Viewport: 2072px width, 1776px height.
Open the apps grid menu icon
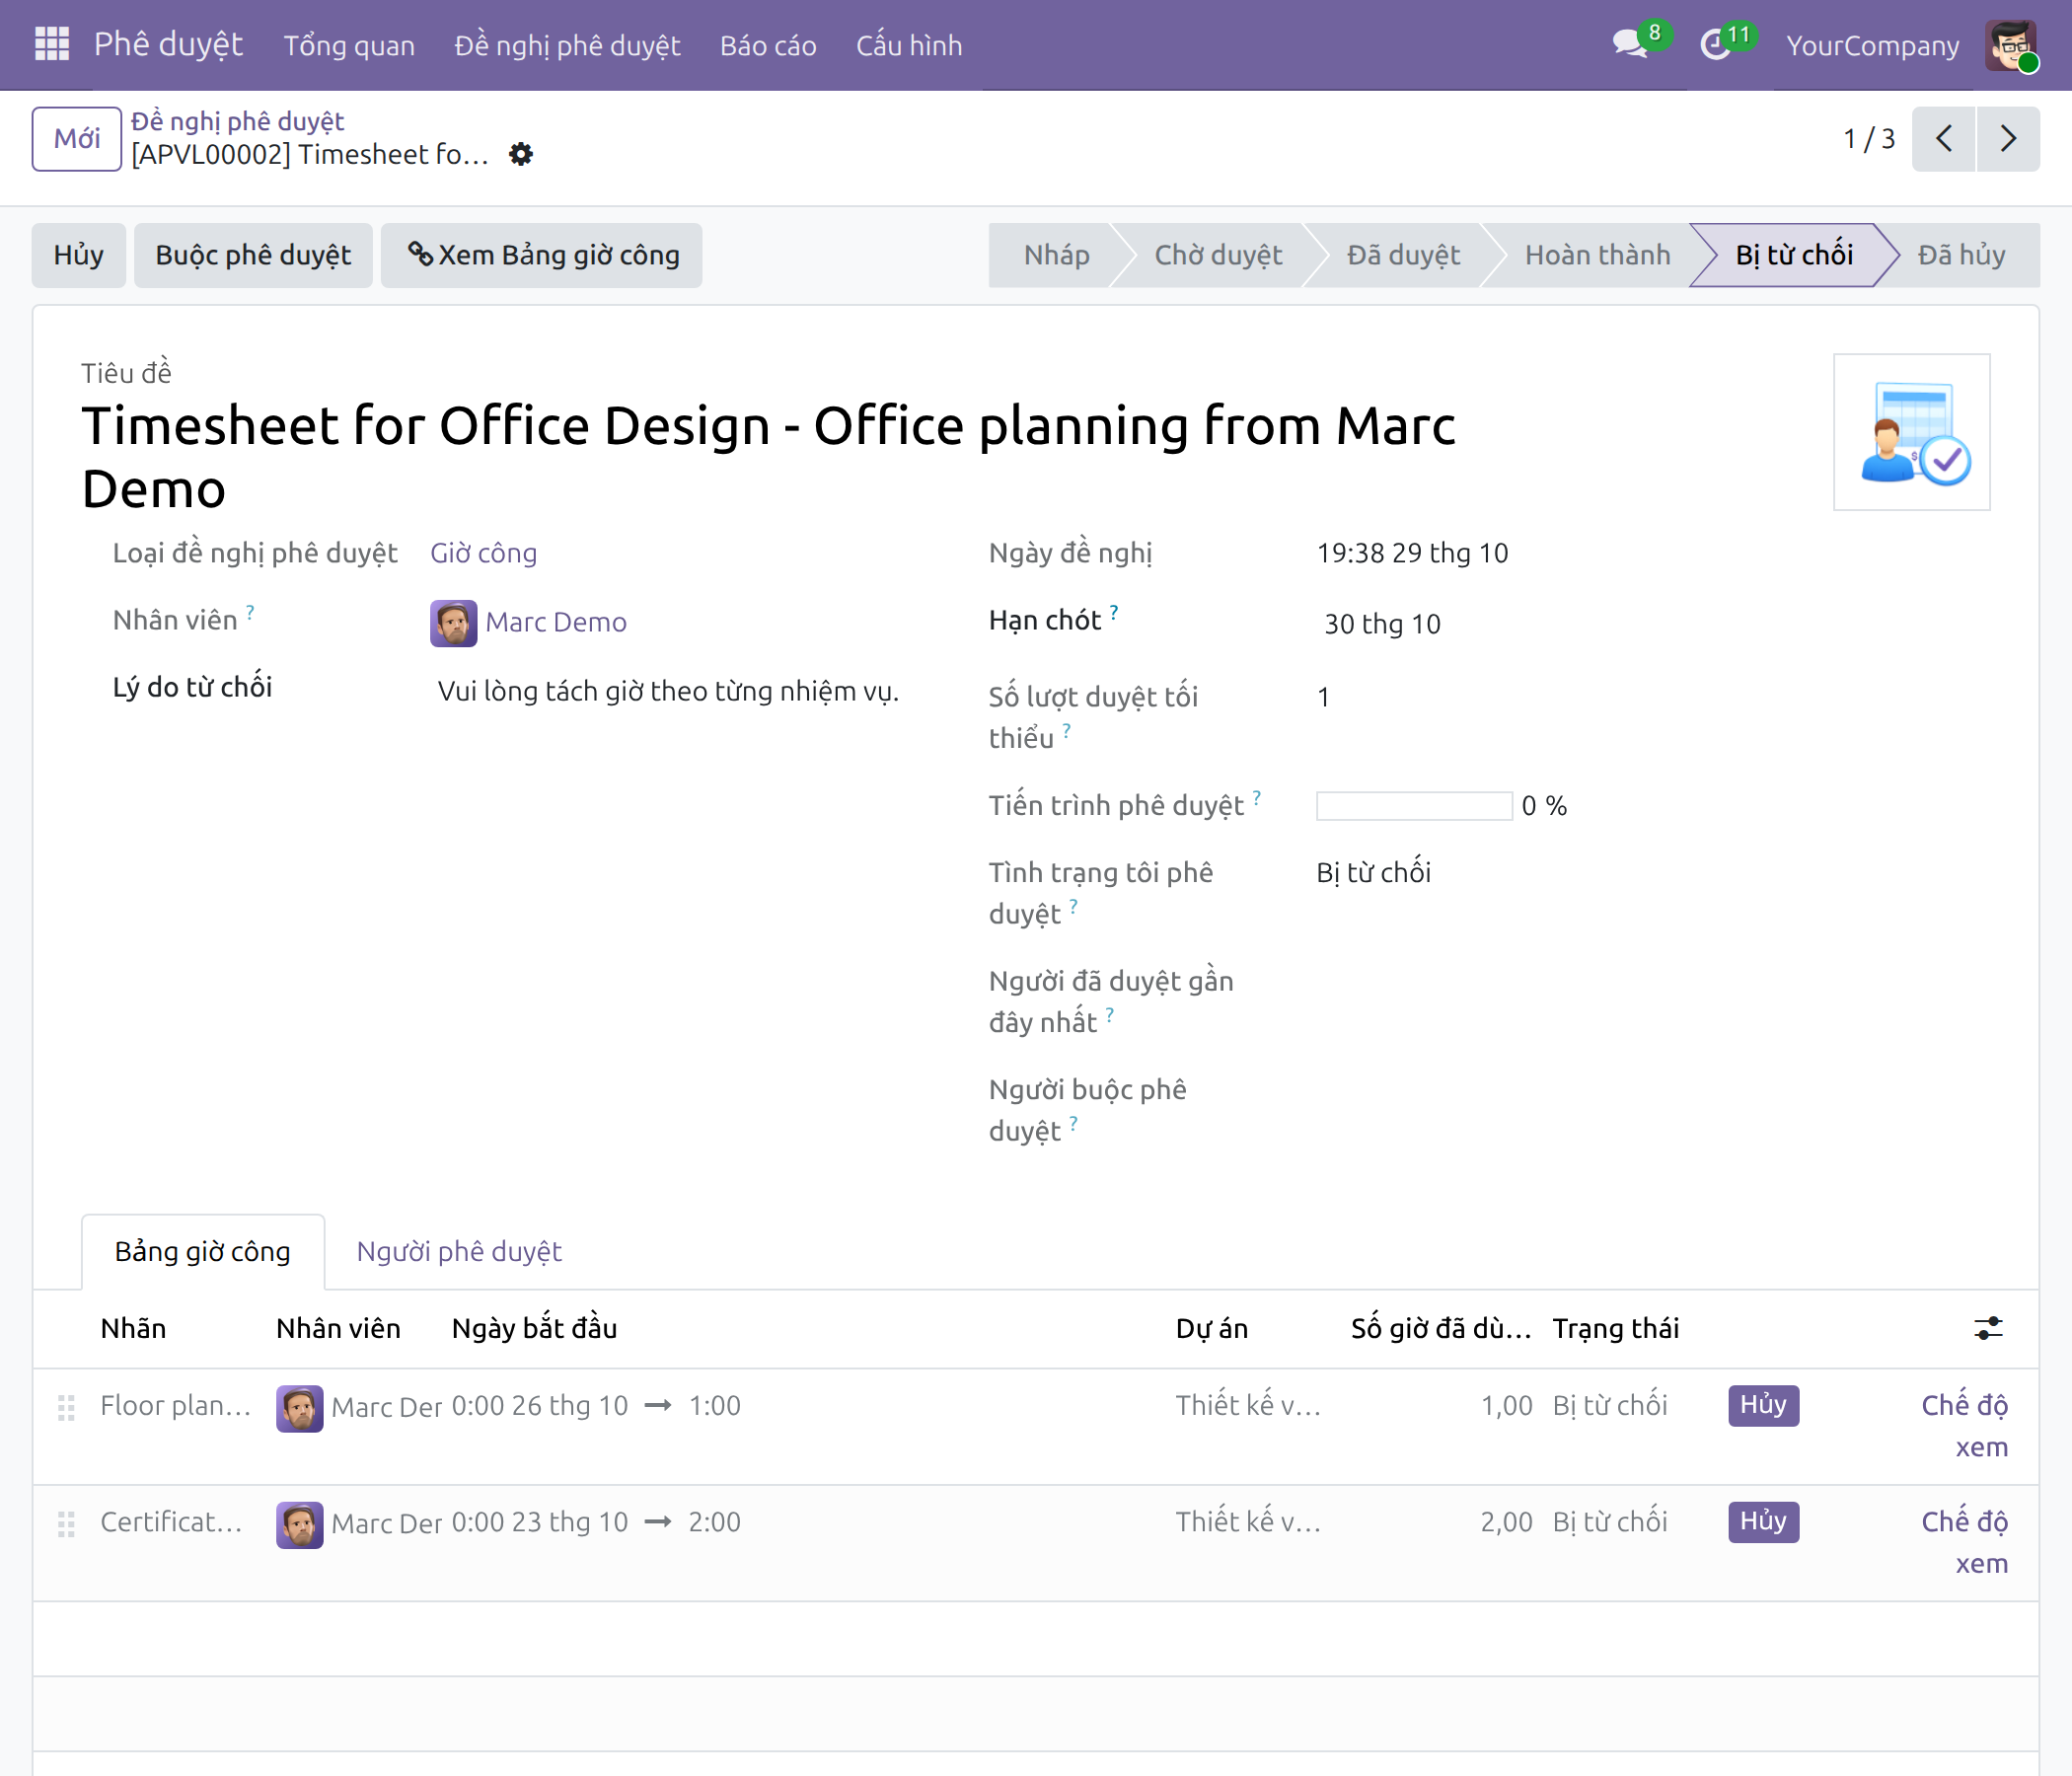(x=51, y=45)
